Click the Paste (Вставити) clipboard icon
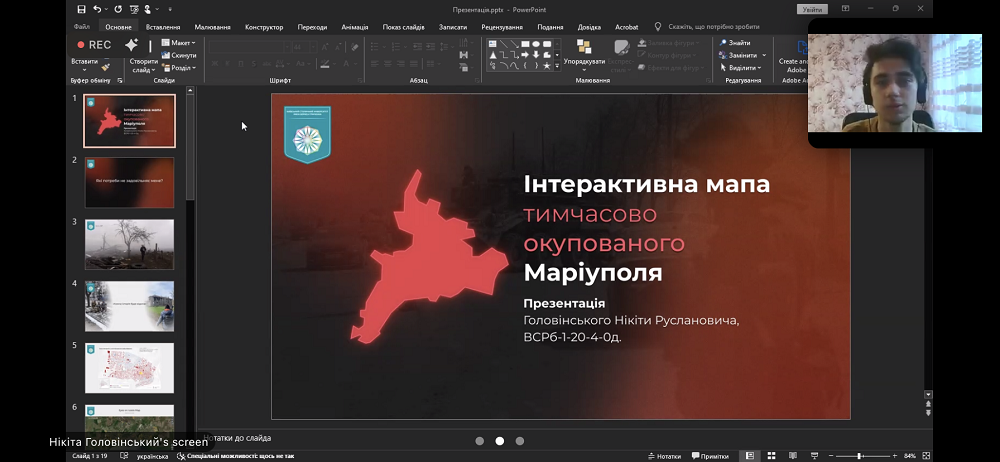 click(x=84, y=62)
